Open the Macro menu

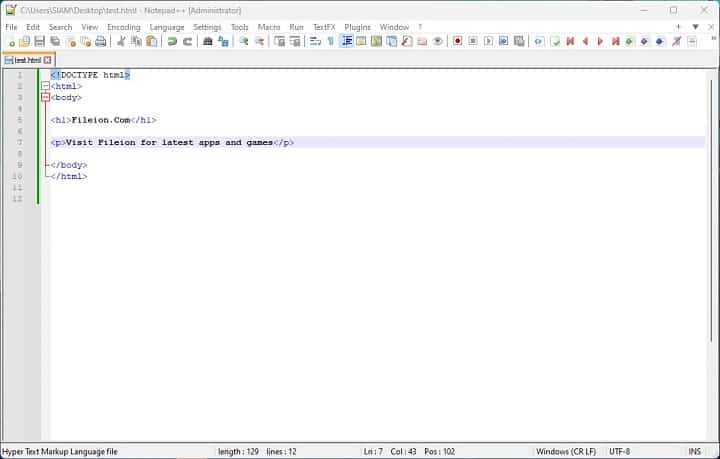[x=269, y=27]
